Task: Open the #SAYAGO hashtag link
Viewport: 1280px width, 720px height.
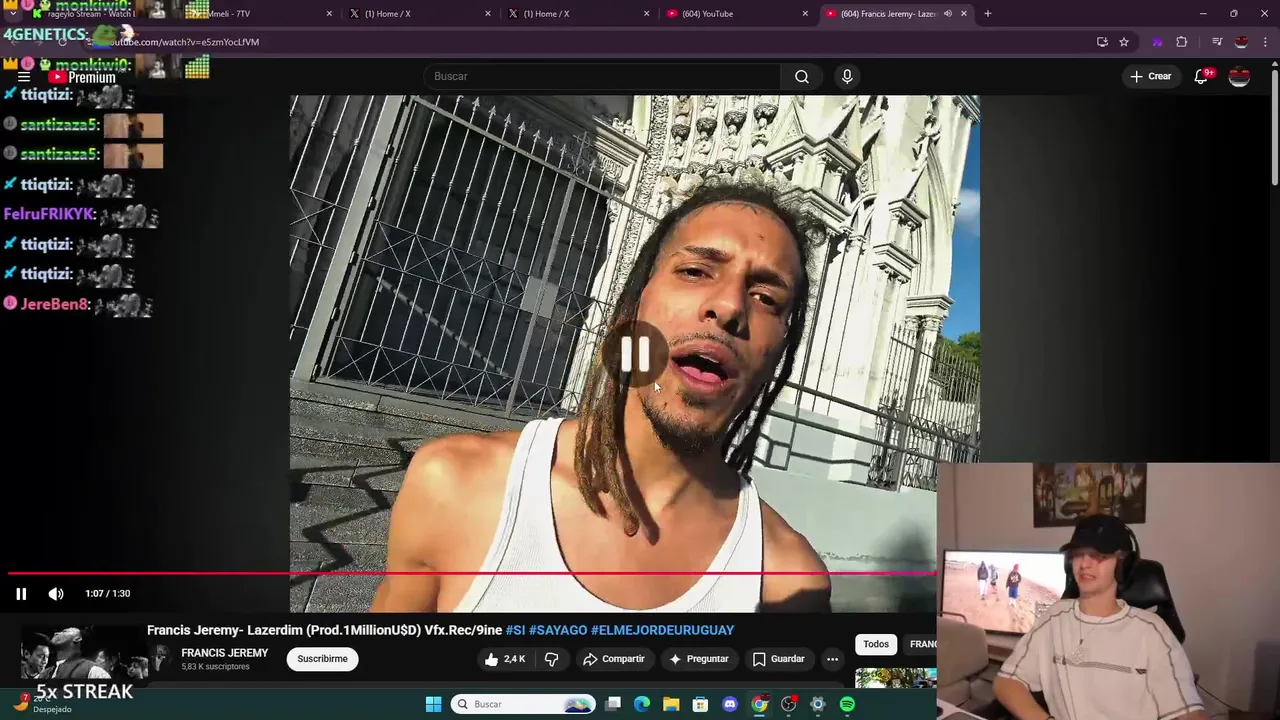Action: click(557, 630)
